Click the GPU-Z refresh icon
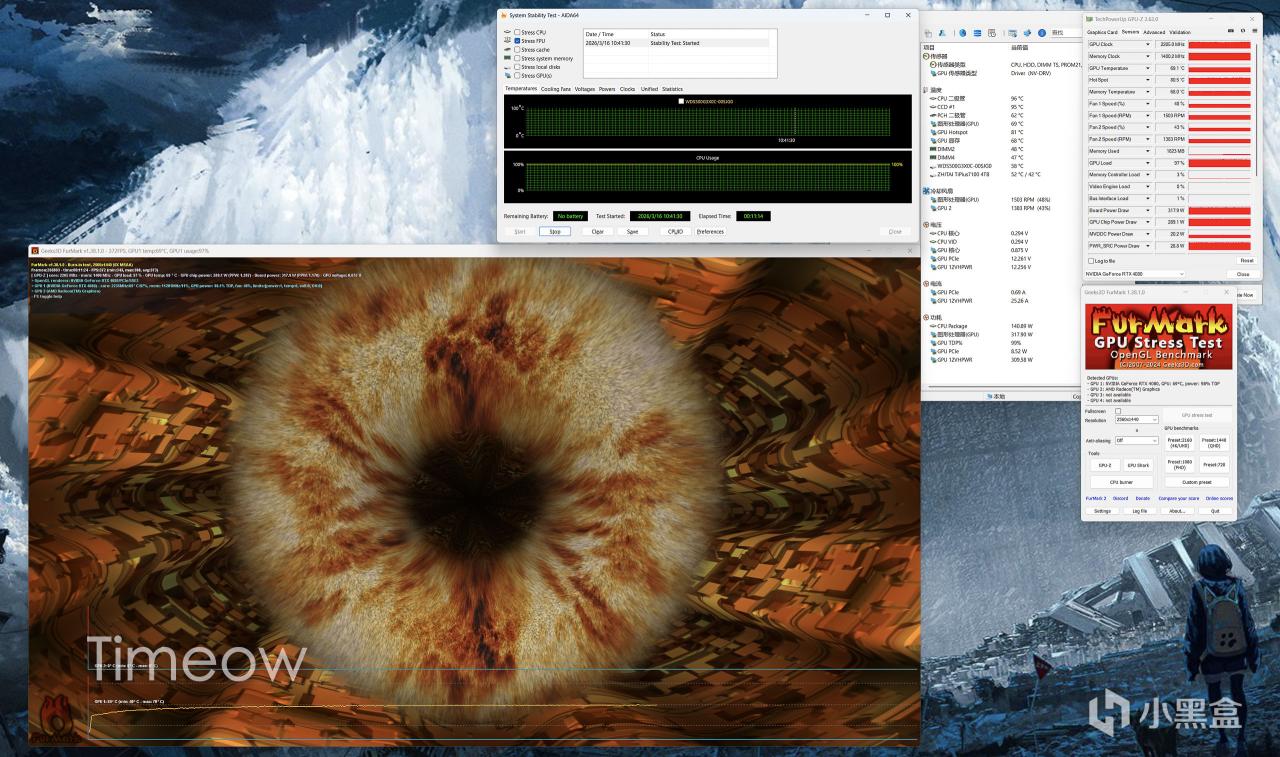Screen dimensions: 1280x757 point(1243,32)
